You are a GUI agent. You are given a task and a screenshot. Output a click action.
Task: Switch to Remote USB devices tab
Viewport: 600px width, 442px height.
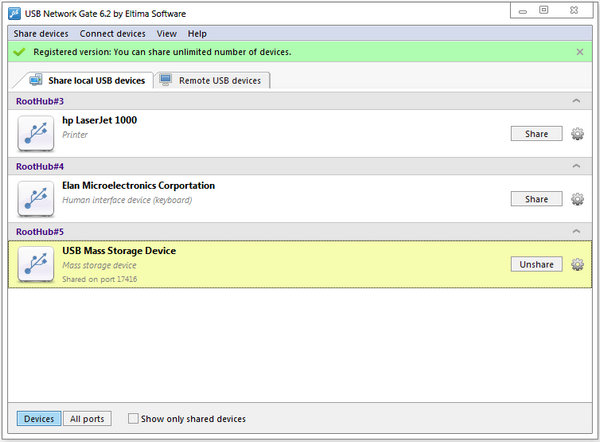click(213, 80)
